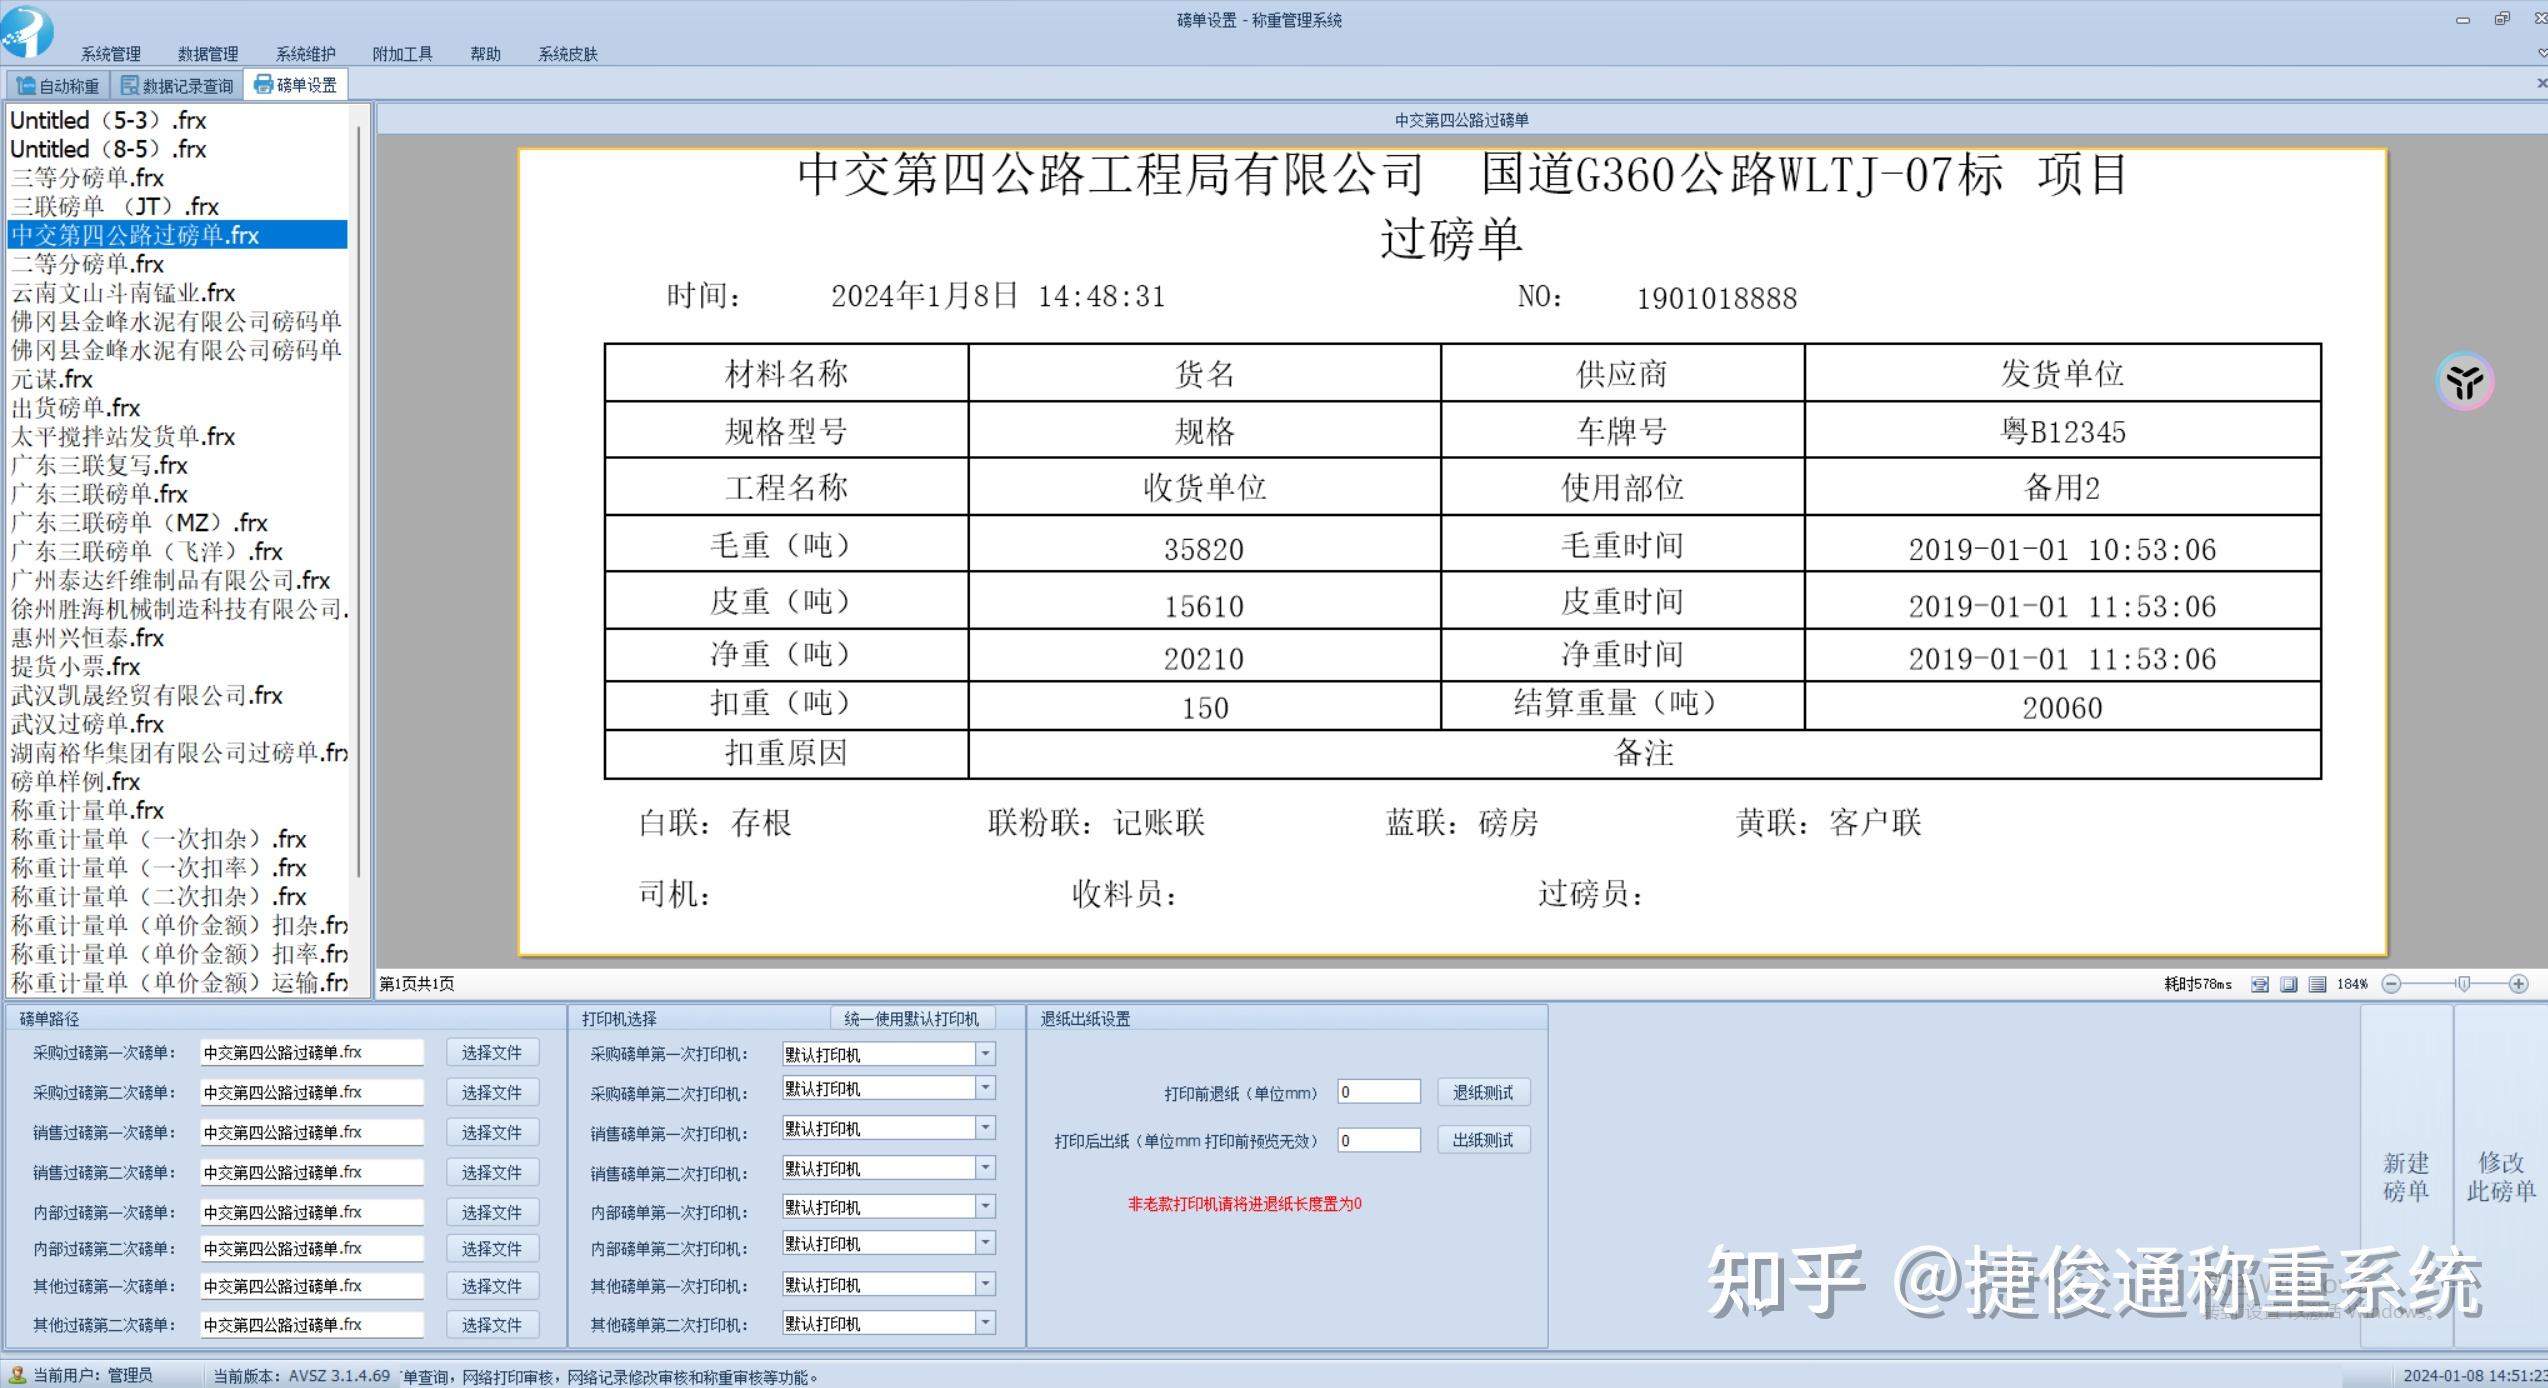
Task: Select 广东三联磅单（MZ）.frx template
Action: pos(178,523)
